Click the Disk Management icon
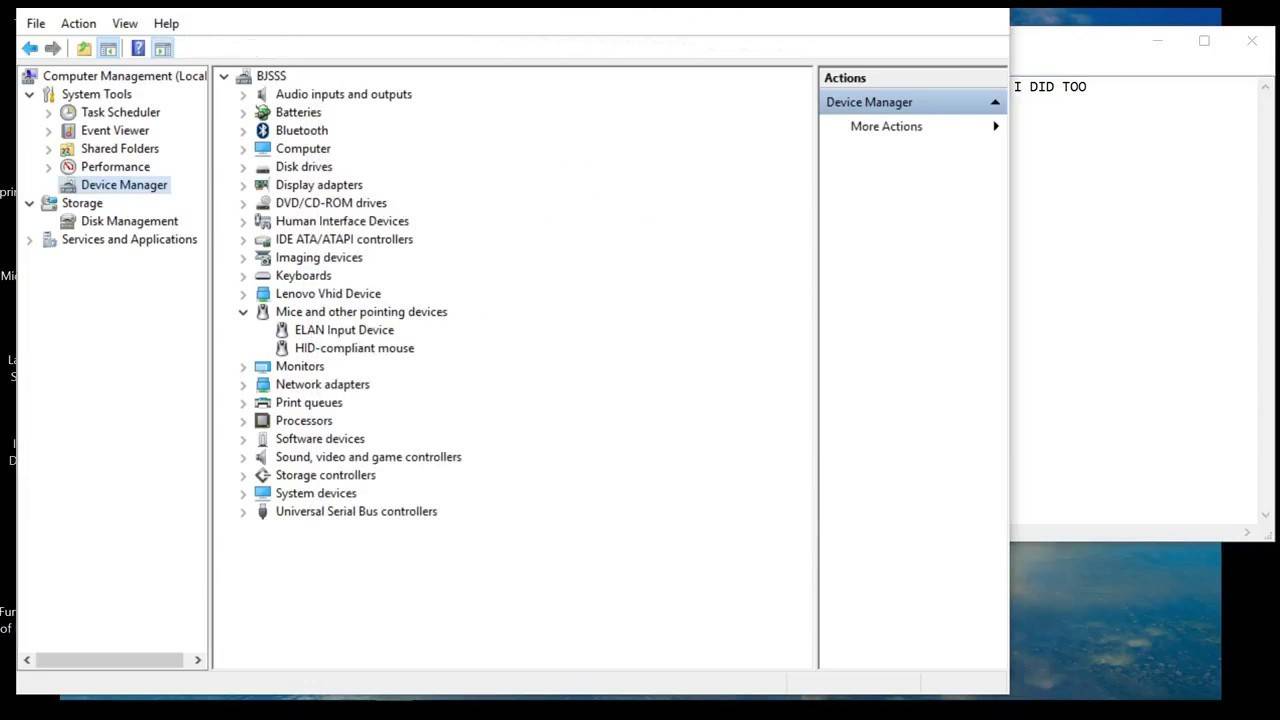Image resolution: width=1280 pixels, height=720 pixels. [68, 221]
